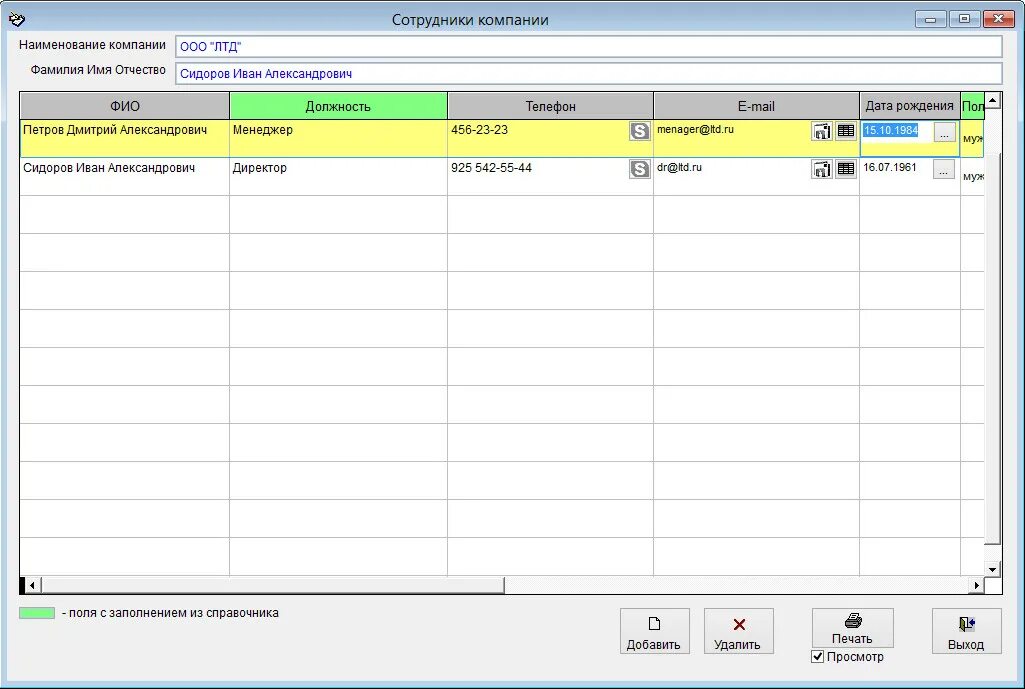This screenshot has height=689, width=1025.
Task: Click the Наименование компании input field
Action: tap(588, 46)
